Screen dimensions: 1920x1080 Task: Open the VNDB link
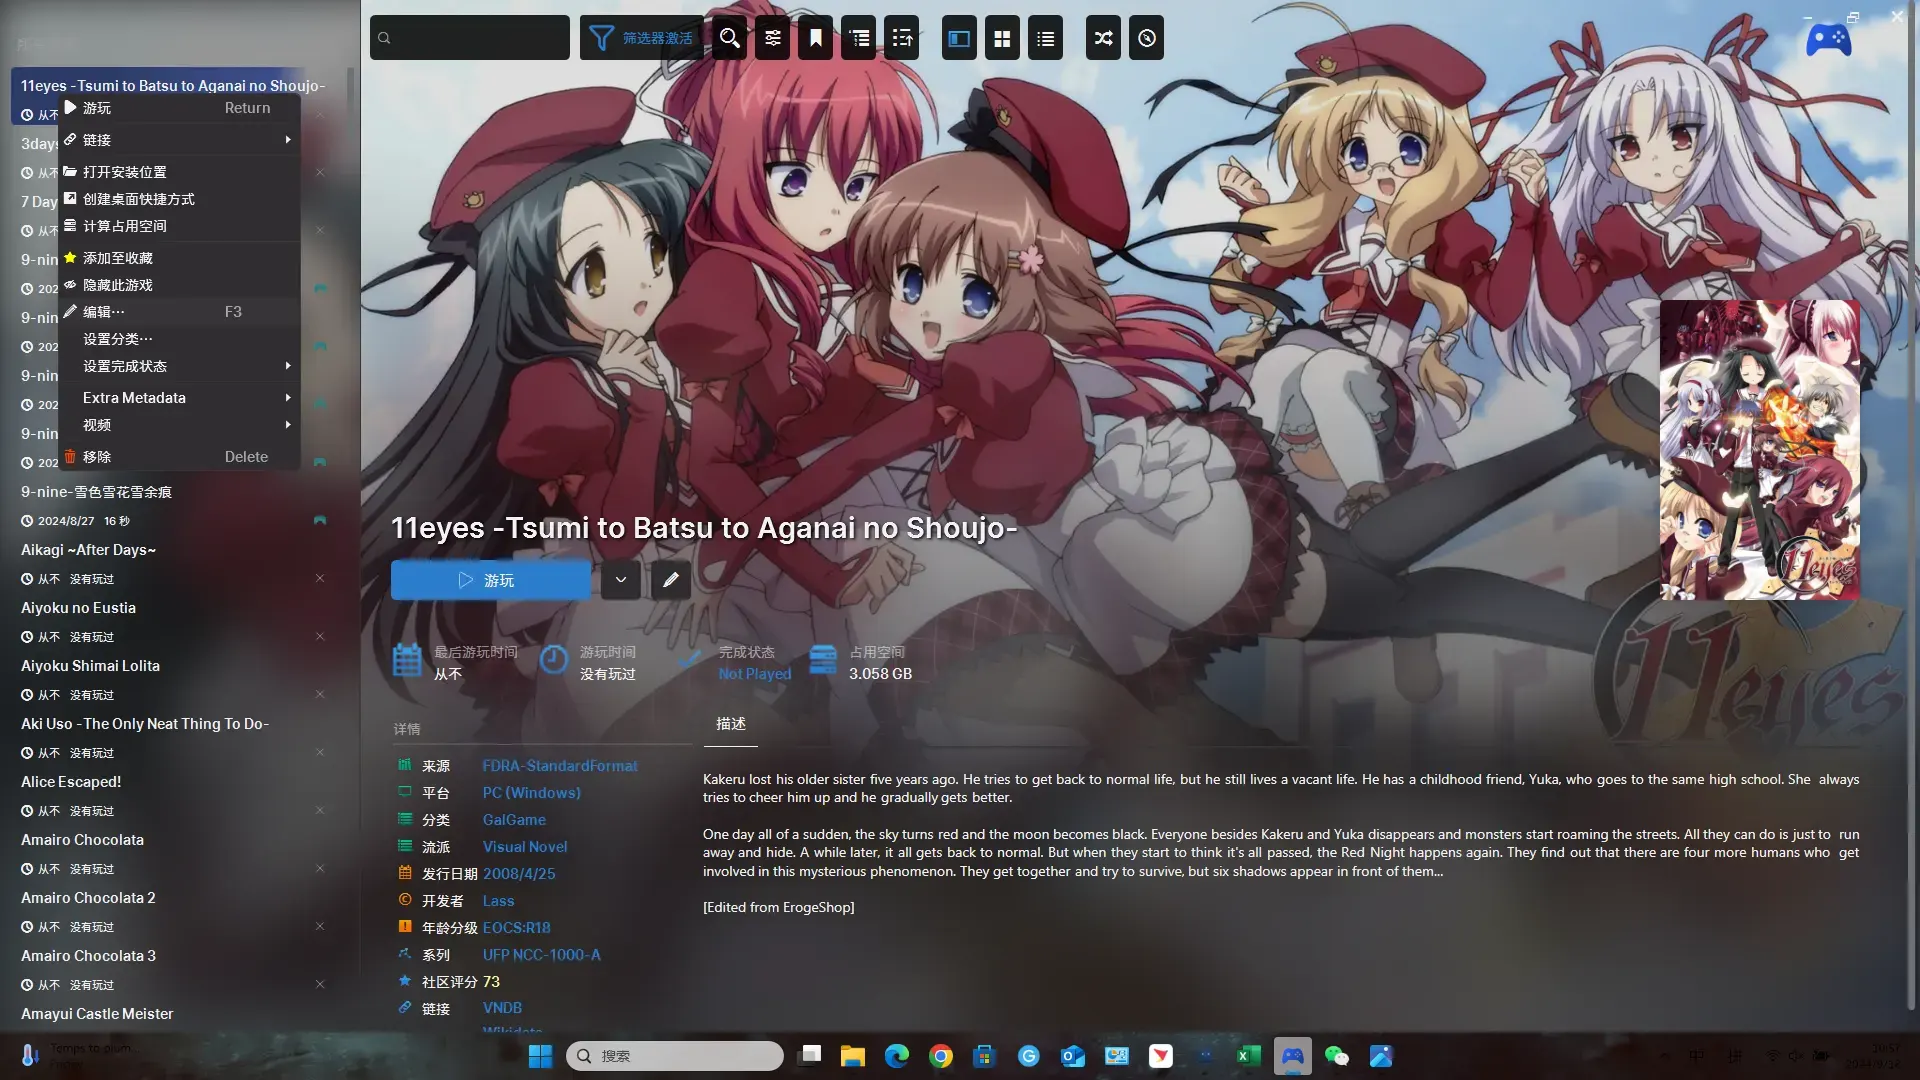point(503,1008)
